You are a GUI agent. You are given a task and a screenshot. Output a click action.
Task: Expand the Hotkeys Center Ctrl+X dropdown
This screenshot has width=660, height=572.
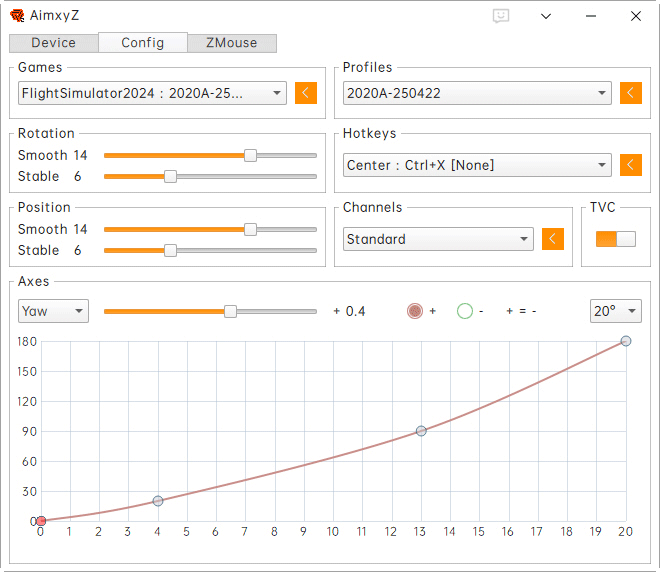pyautogui.click(x=476, y=165)
